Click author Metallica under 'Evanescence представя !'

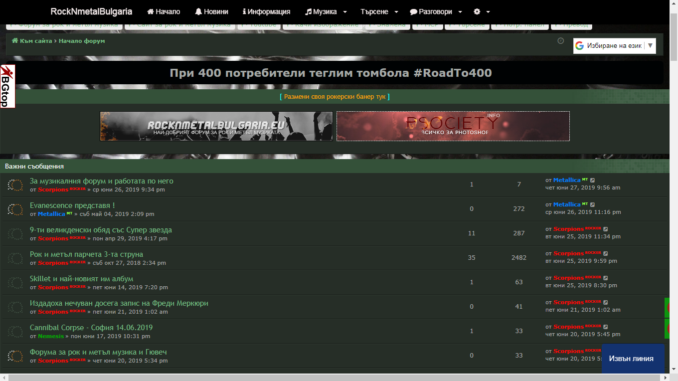coord(51,214)
